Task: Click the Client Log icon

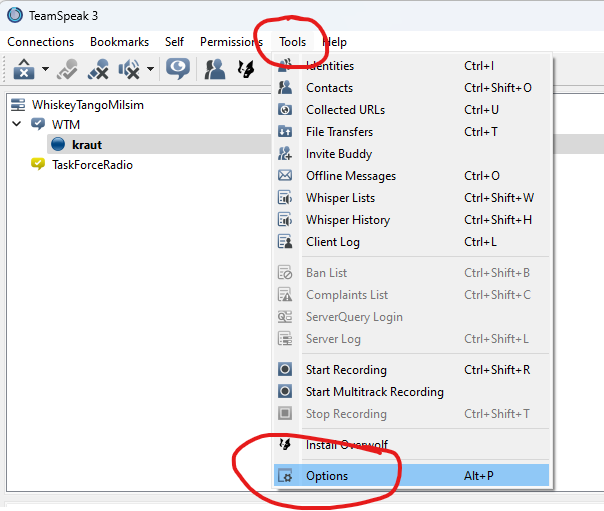Action: coord(285,241)
